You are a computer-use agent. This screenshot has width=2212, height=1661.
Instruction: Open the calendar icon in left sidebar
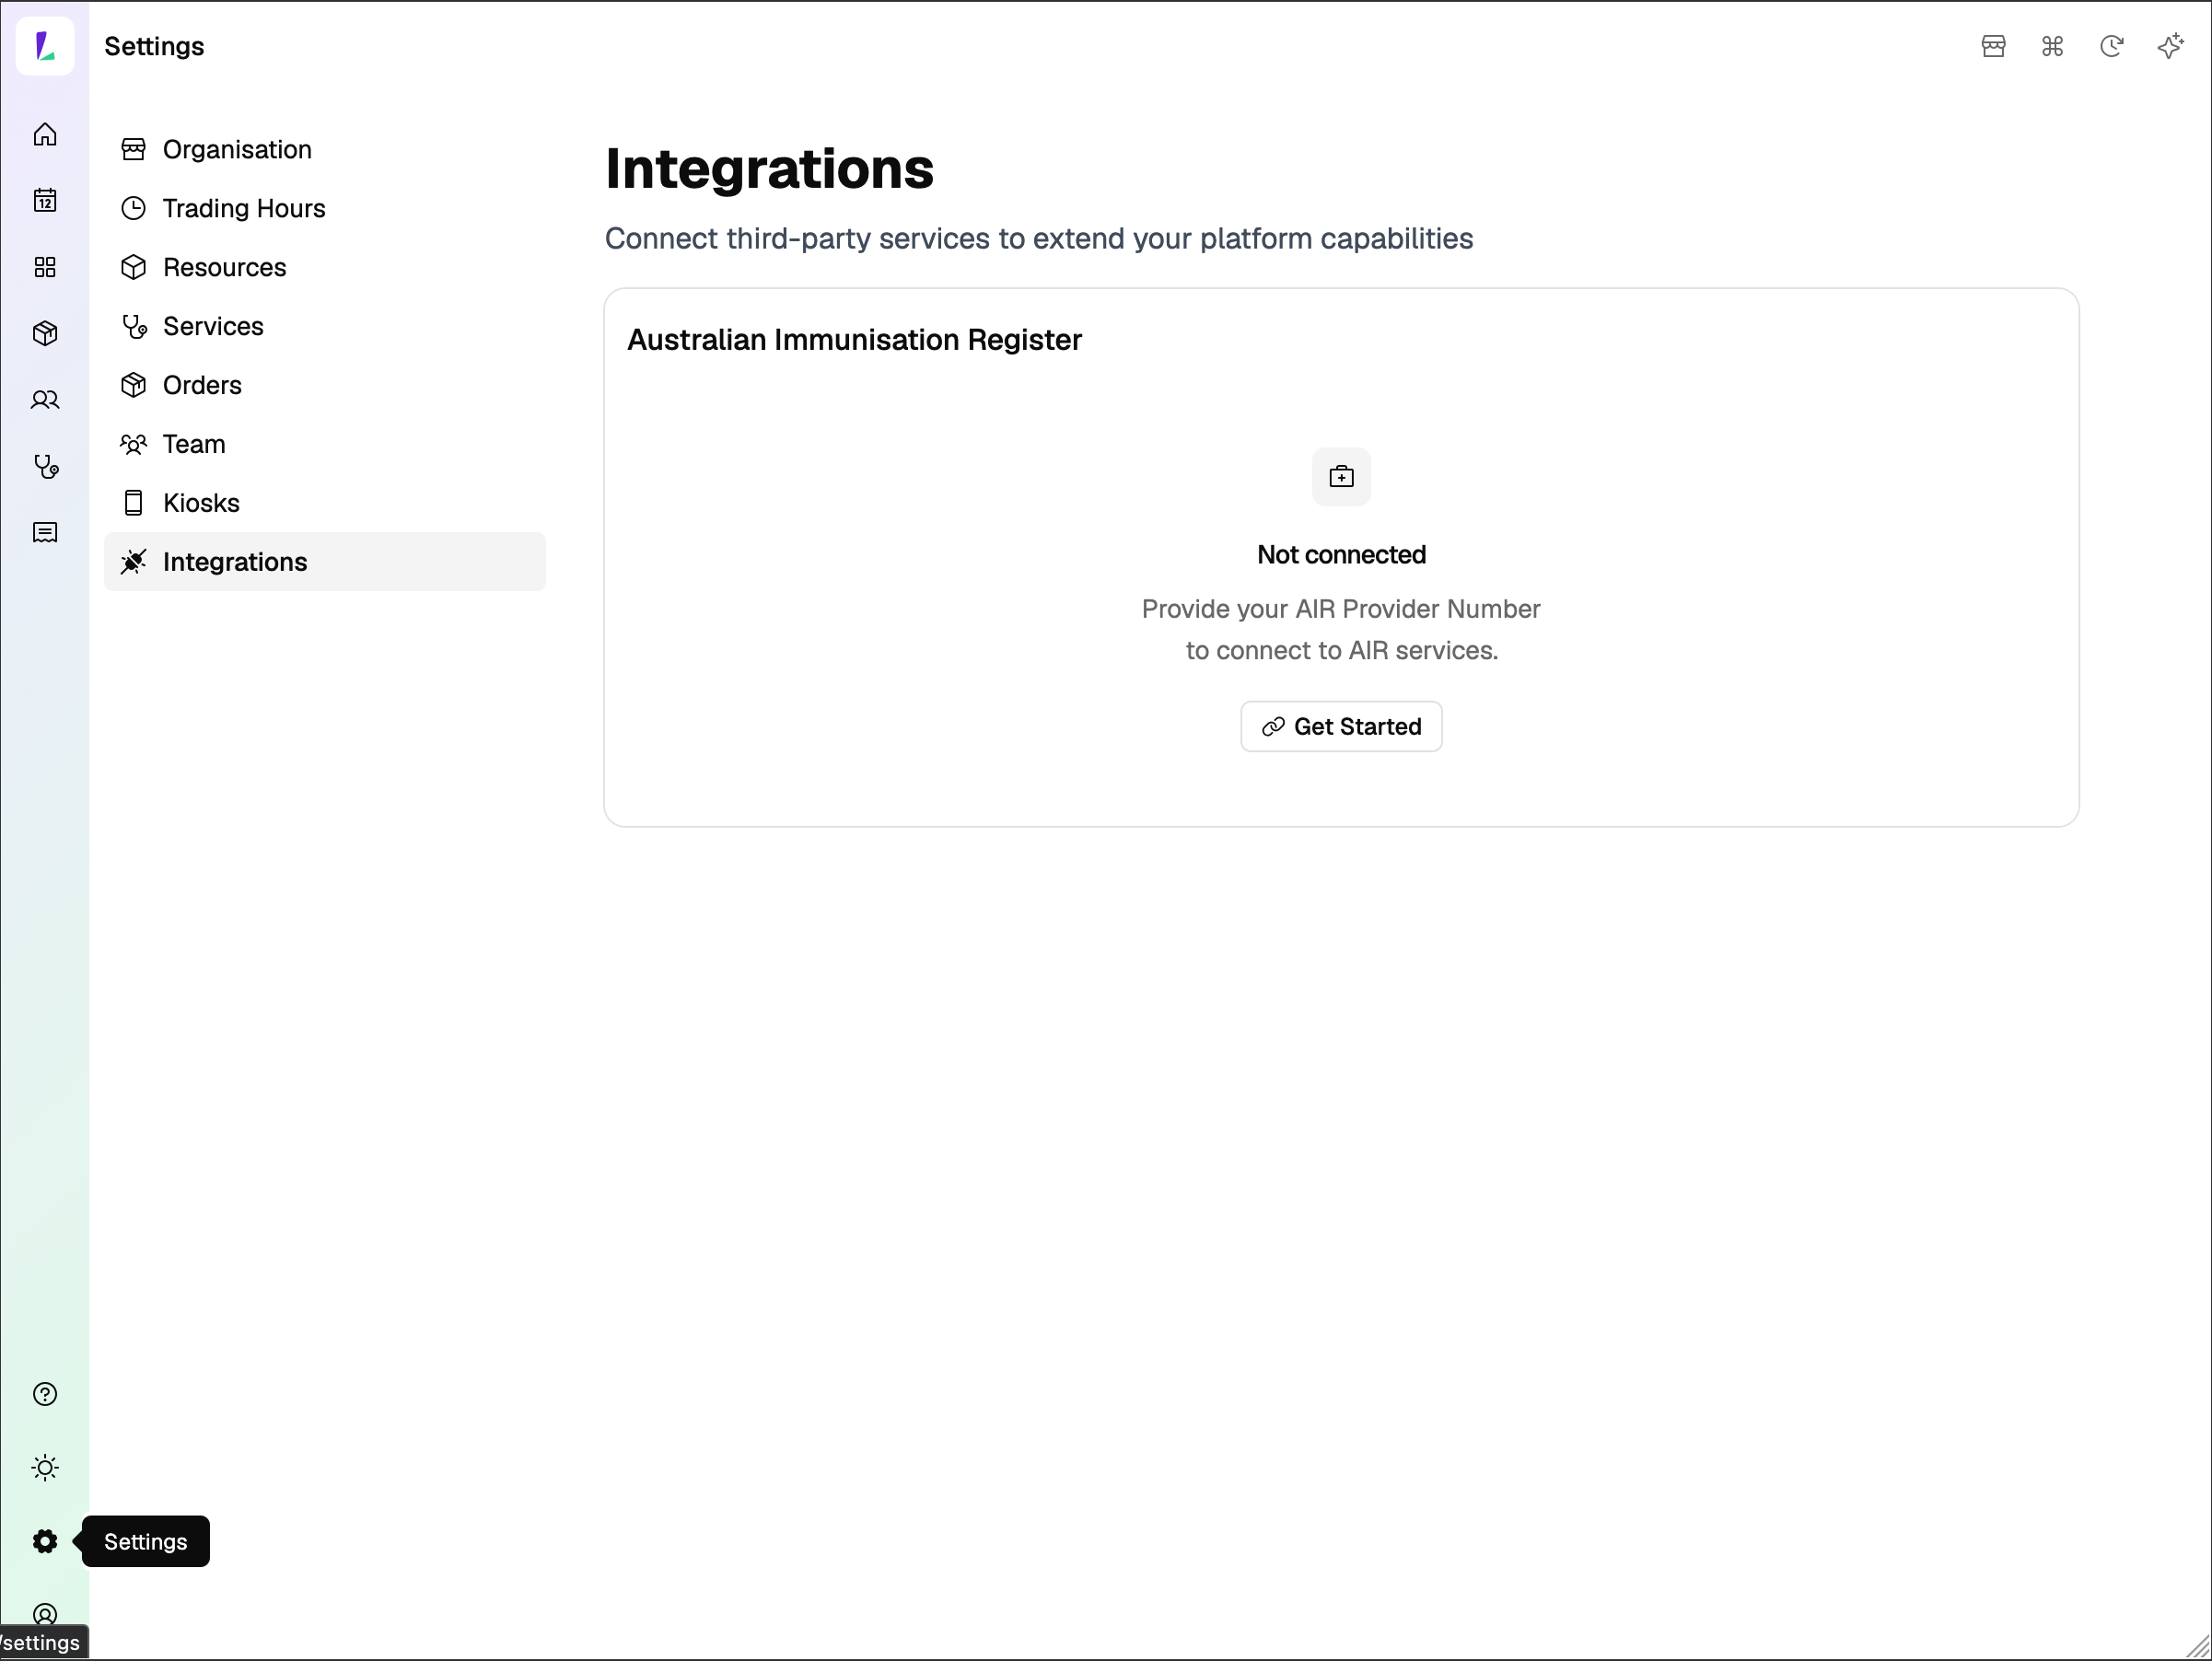45,201
